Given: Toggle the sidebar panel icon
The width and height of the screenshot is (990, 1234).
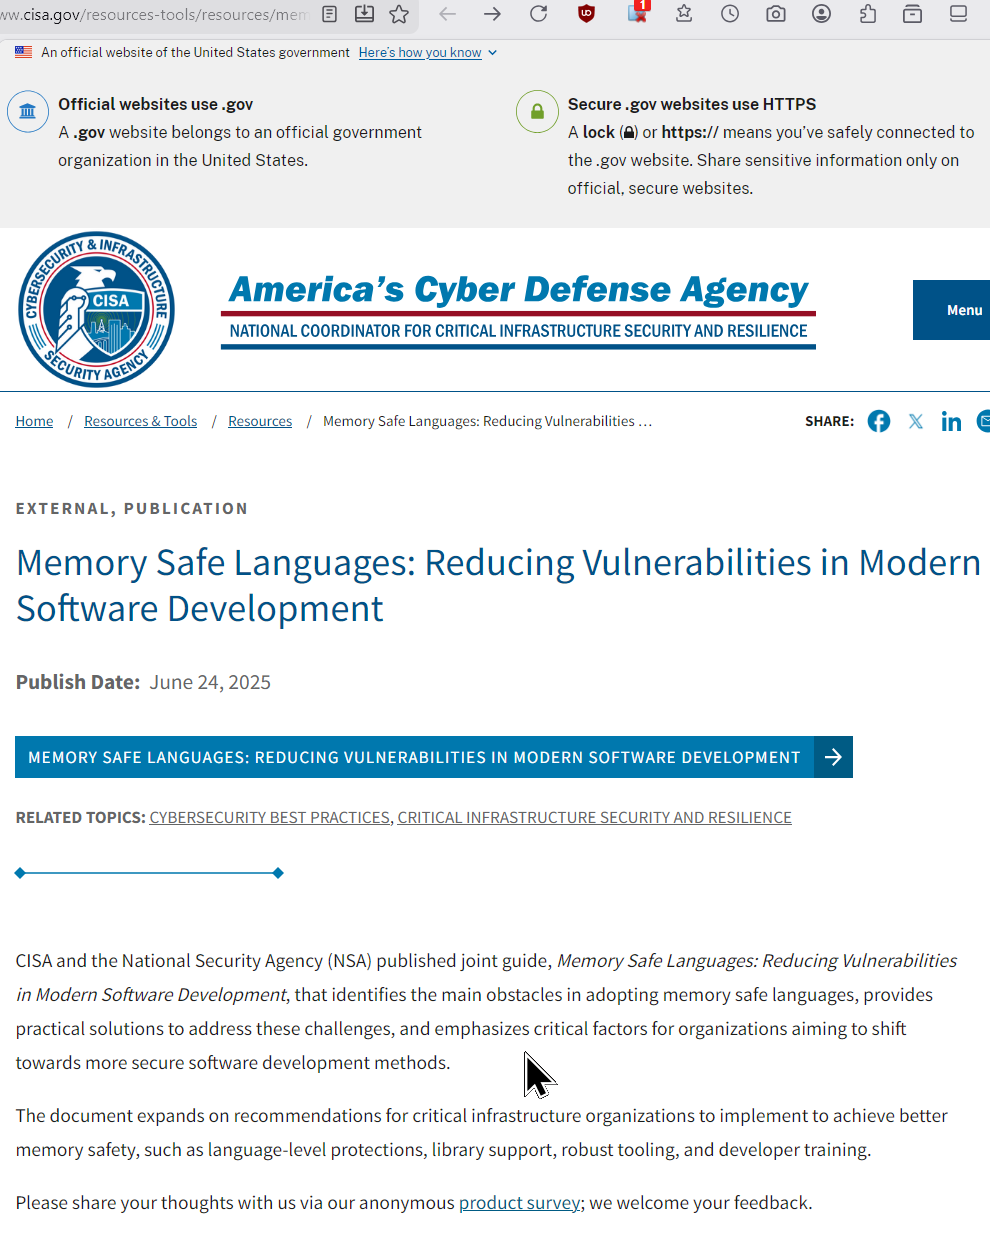Looking at the screenshot, I should coord(958,14).
